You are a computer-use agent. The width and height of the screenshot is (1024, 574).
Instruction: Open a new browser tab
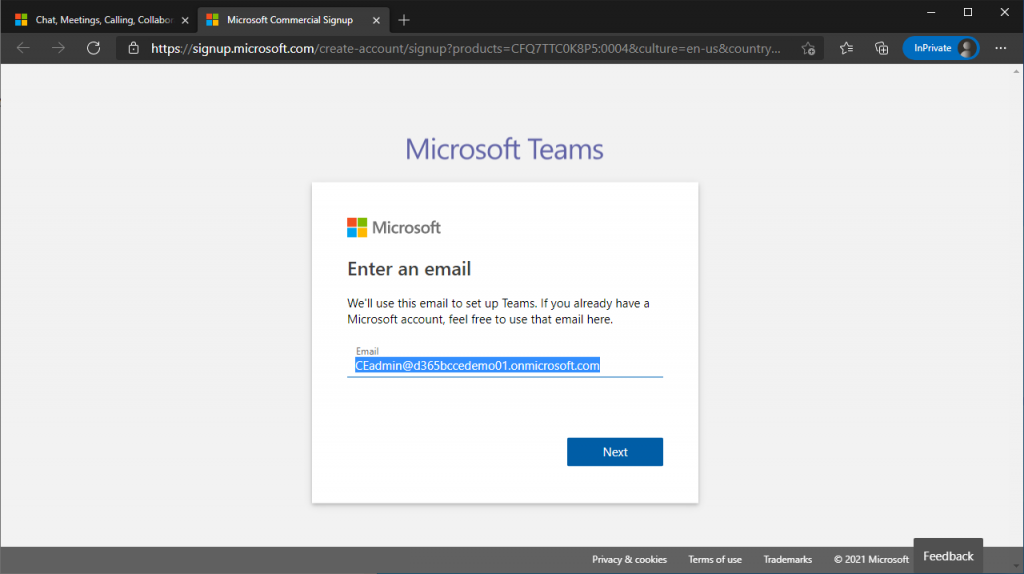(x=404, y=20)
